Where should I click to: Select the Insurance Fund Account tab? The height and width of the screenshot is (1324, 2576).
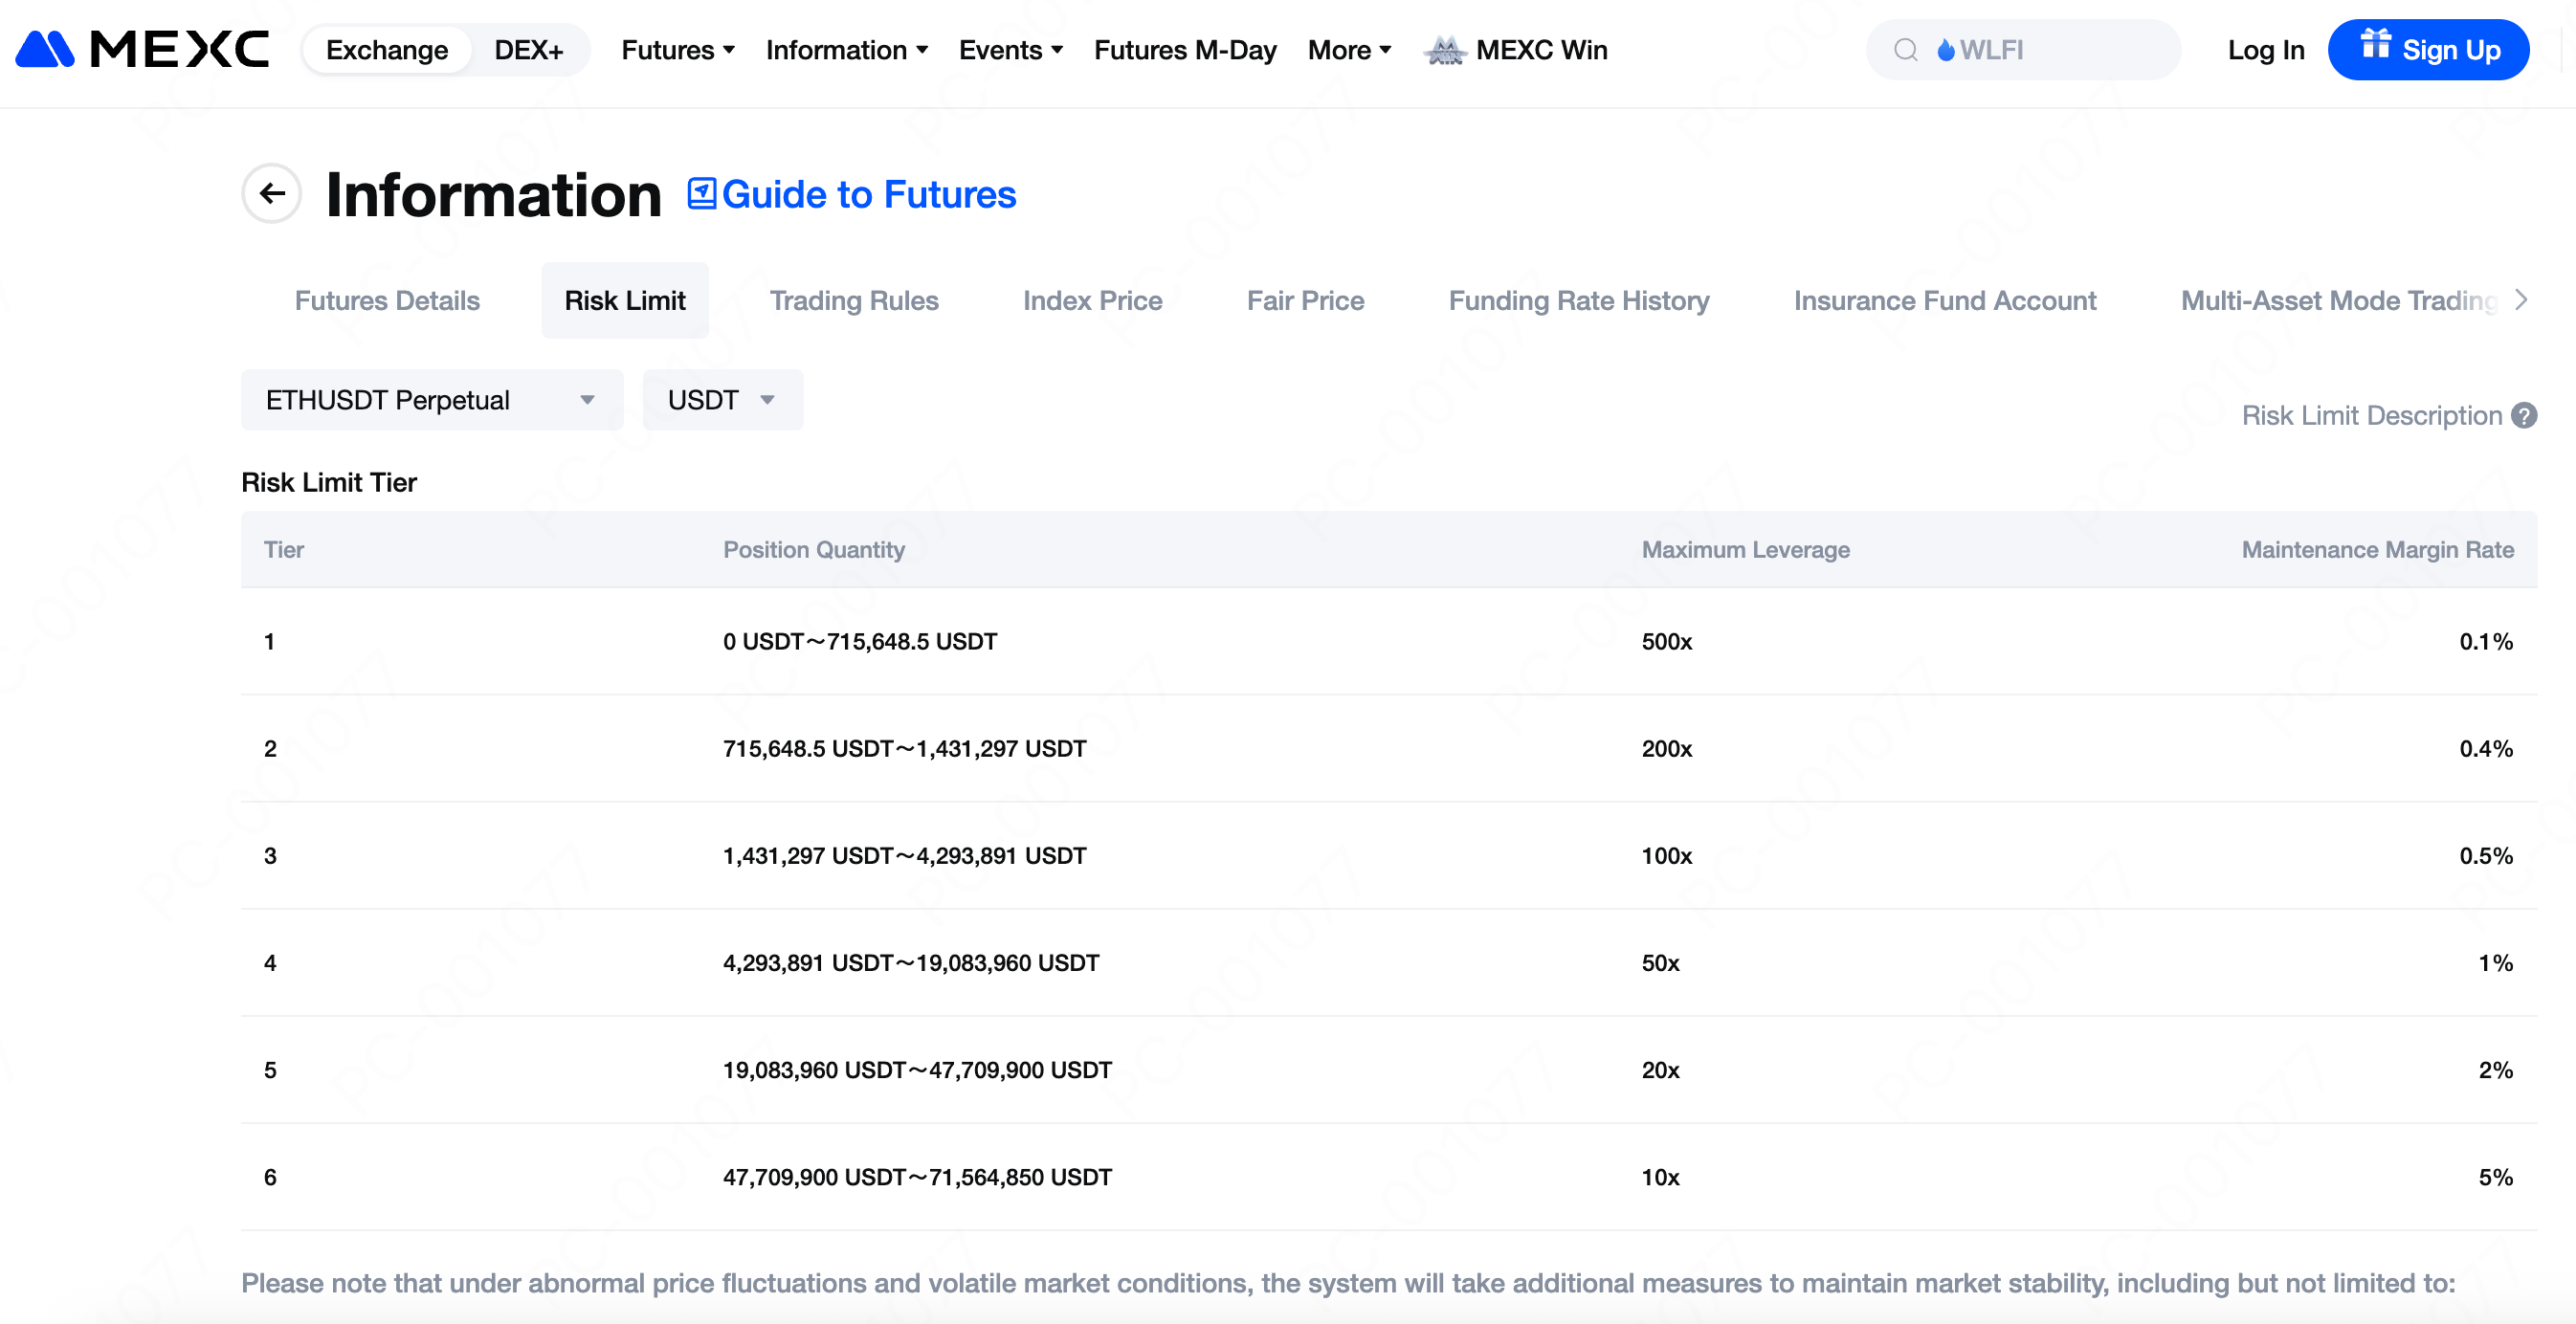click(1944, 300)
